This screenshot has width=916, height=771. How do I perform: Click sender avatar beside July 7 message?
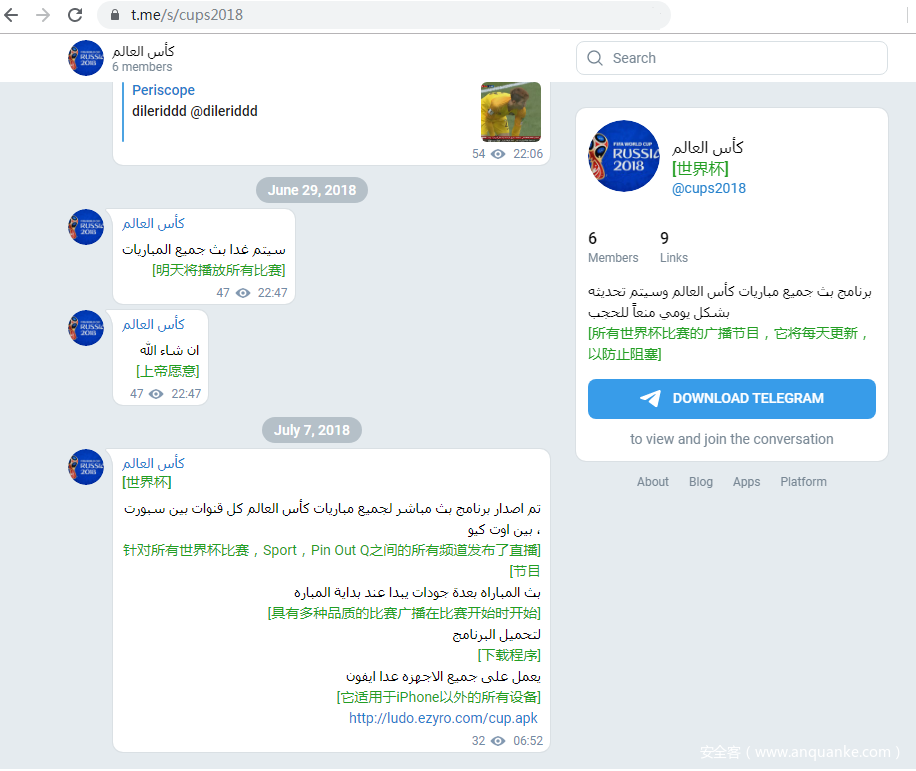point(86,467)
